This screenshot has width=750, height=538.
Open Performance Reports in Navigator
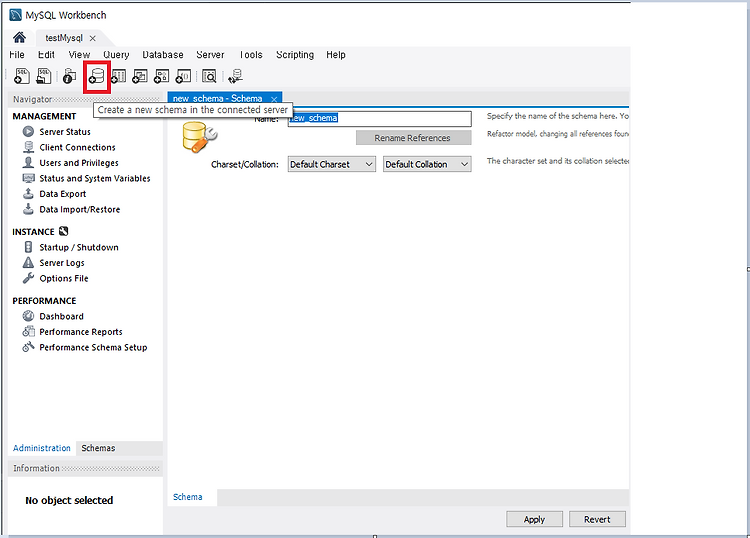pyautogui.click(x=81, y=331)
